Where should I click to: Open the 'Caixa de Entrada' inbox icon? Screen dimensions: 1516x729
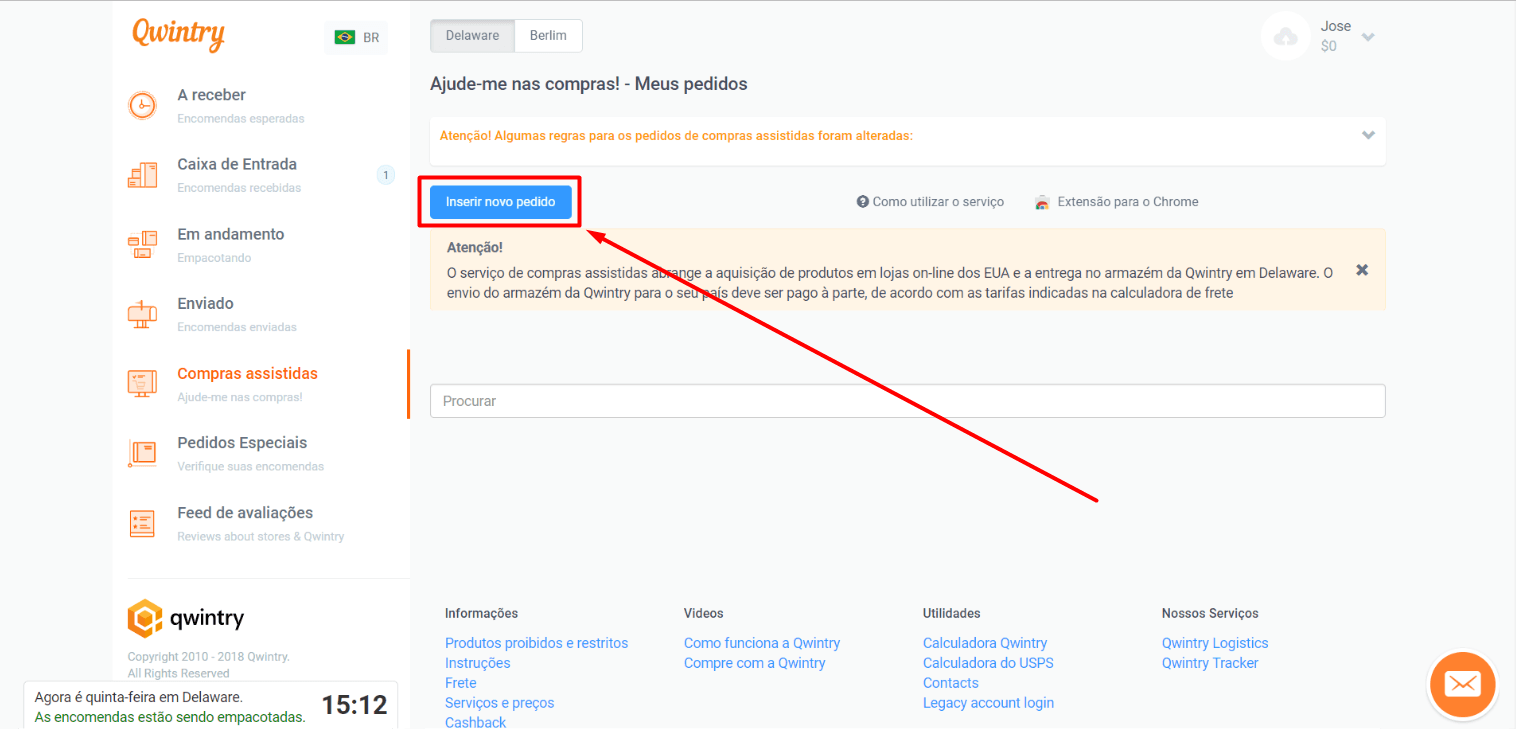pos(143,174)
